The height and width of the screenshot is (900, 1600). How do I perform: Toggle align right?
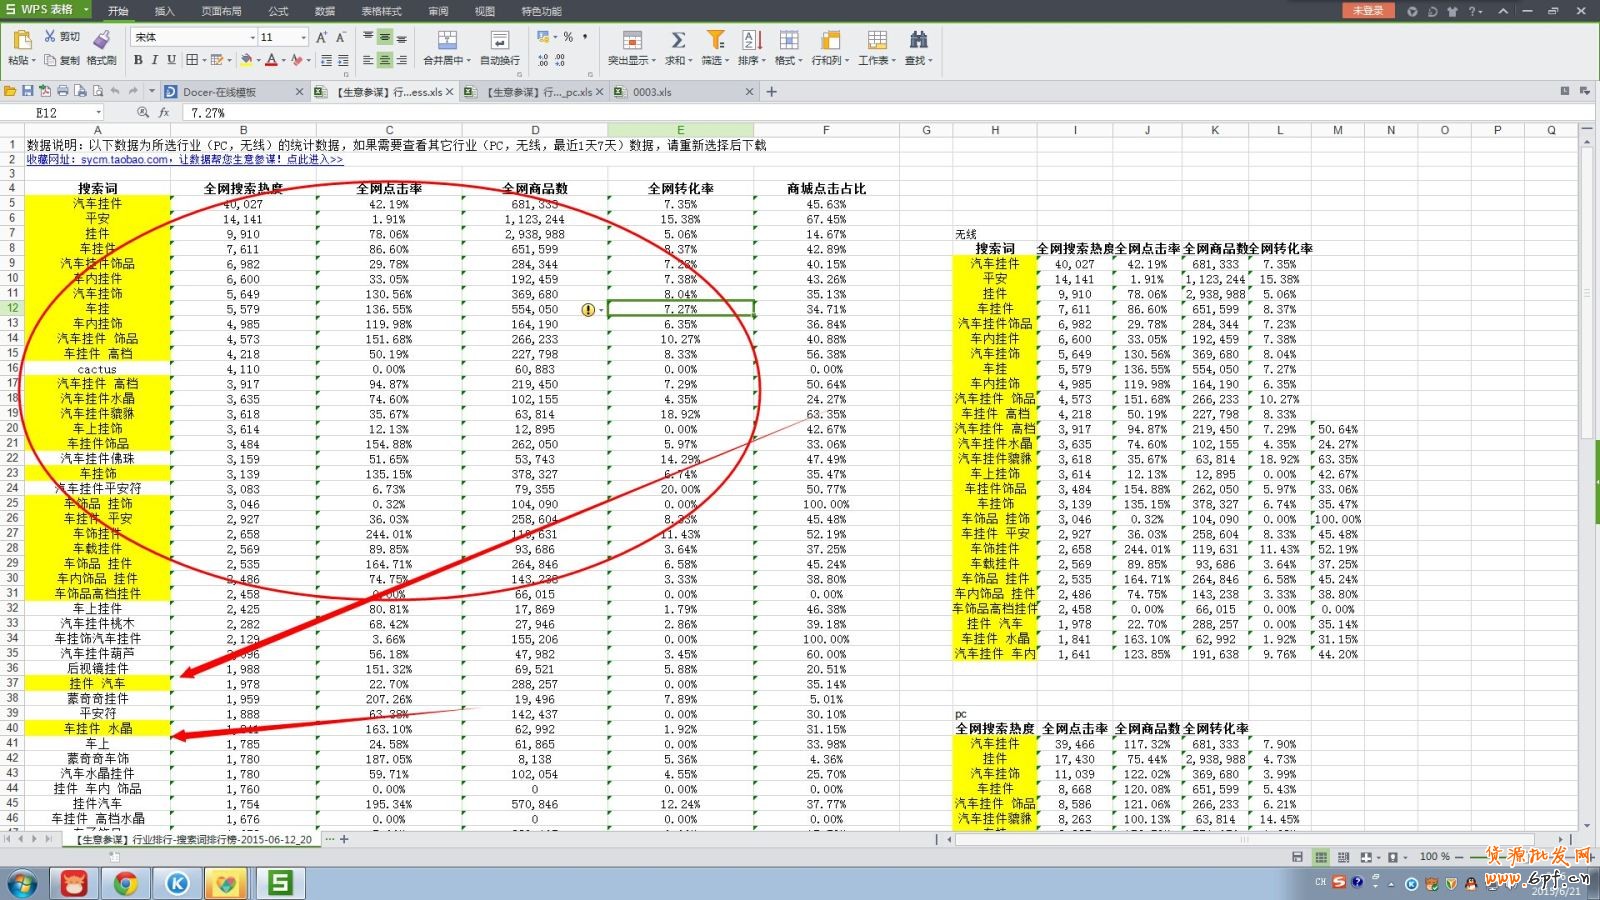pos(401,60)
